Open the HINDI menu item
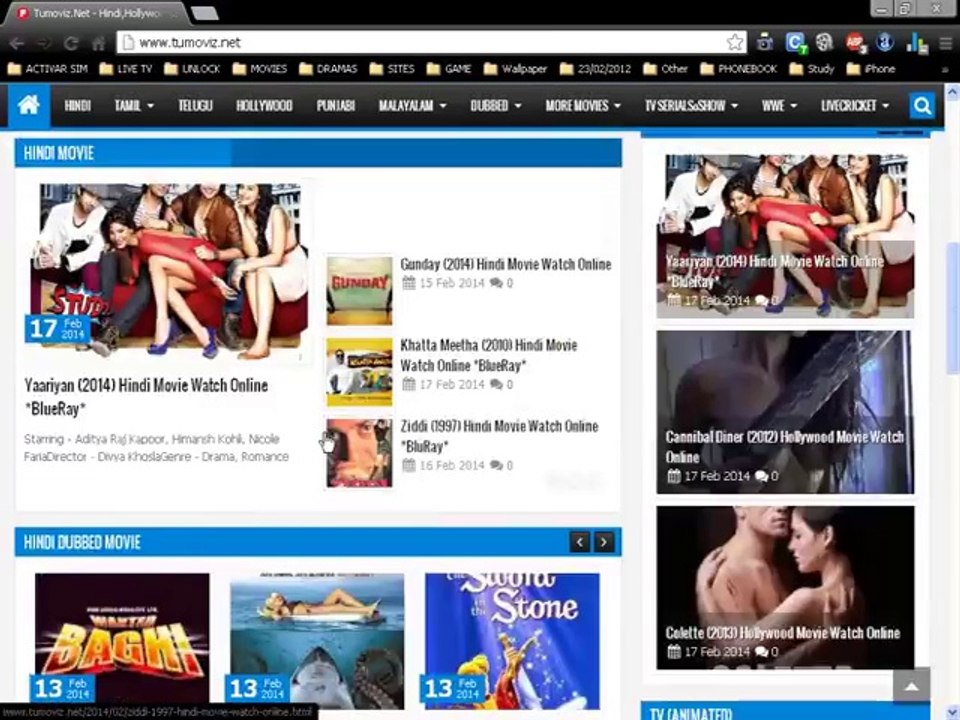This screenshot has width=960, height=720. click(78, 106)
